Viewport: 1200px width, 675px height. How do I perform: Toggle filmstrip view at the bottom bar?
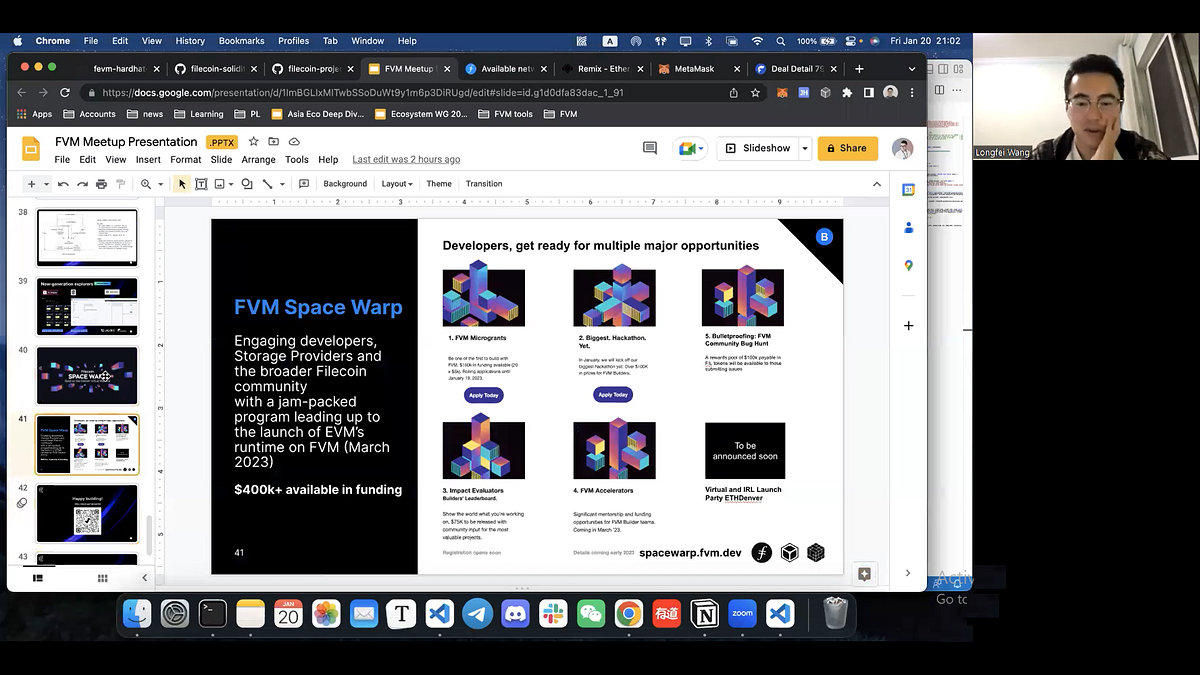(x=38, y=578)
